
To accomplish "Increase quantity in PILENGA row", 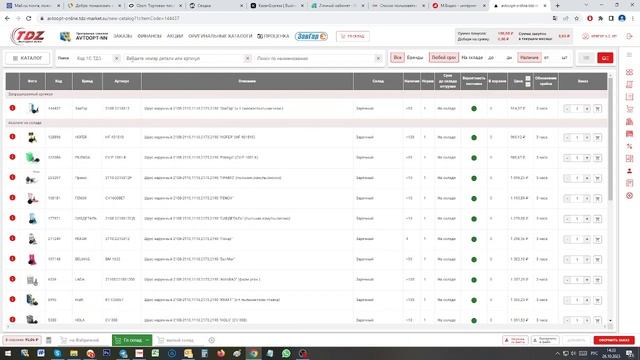I will click(587, 158).
